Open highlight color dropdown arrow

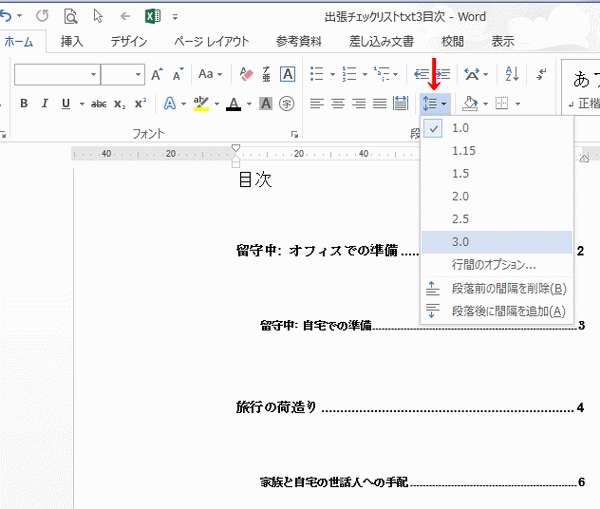pyautogui.click(x=217, y=104)
